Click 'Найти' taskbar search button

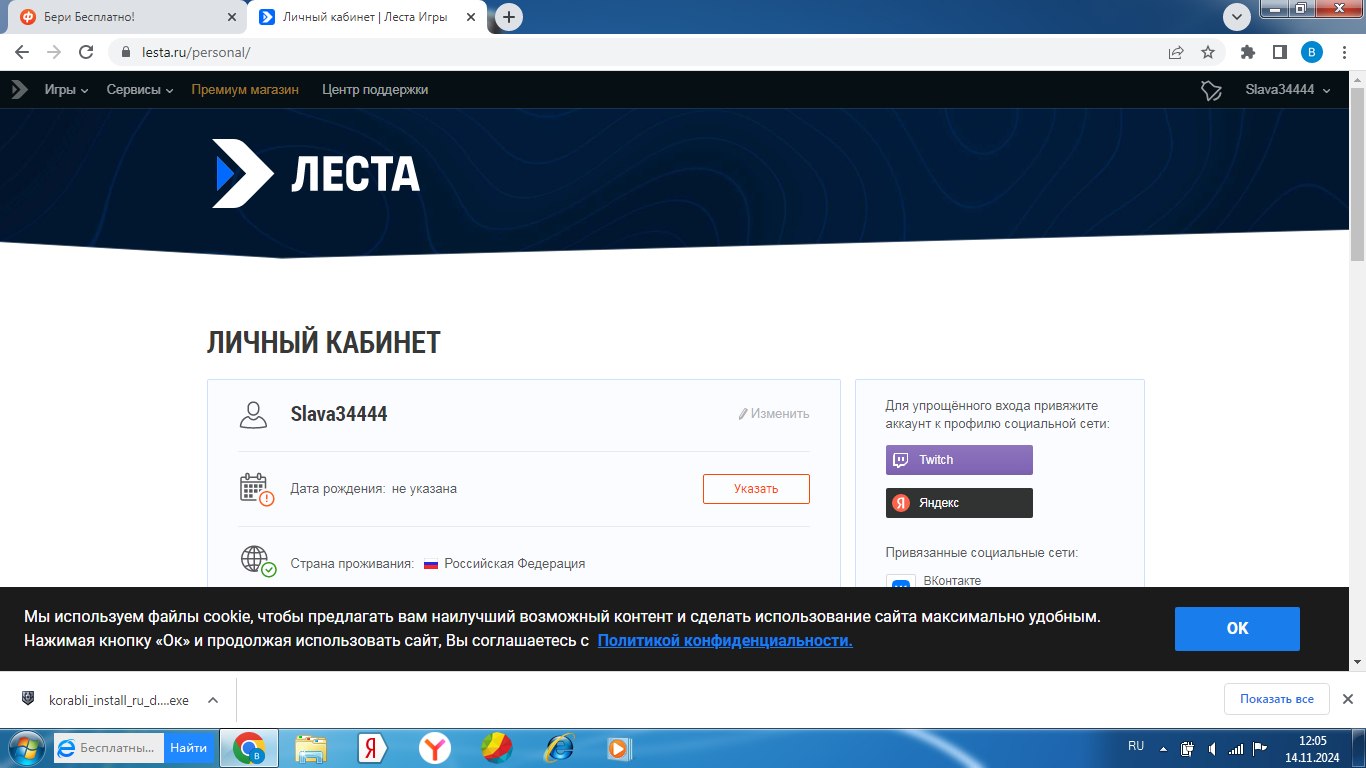point(188,747)
